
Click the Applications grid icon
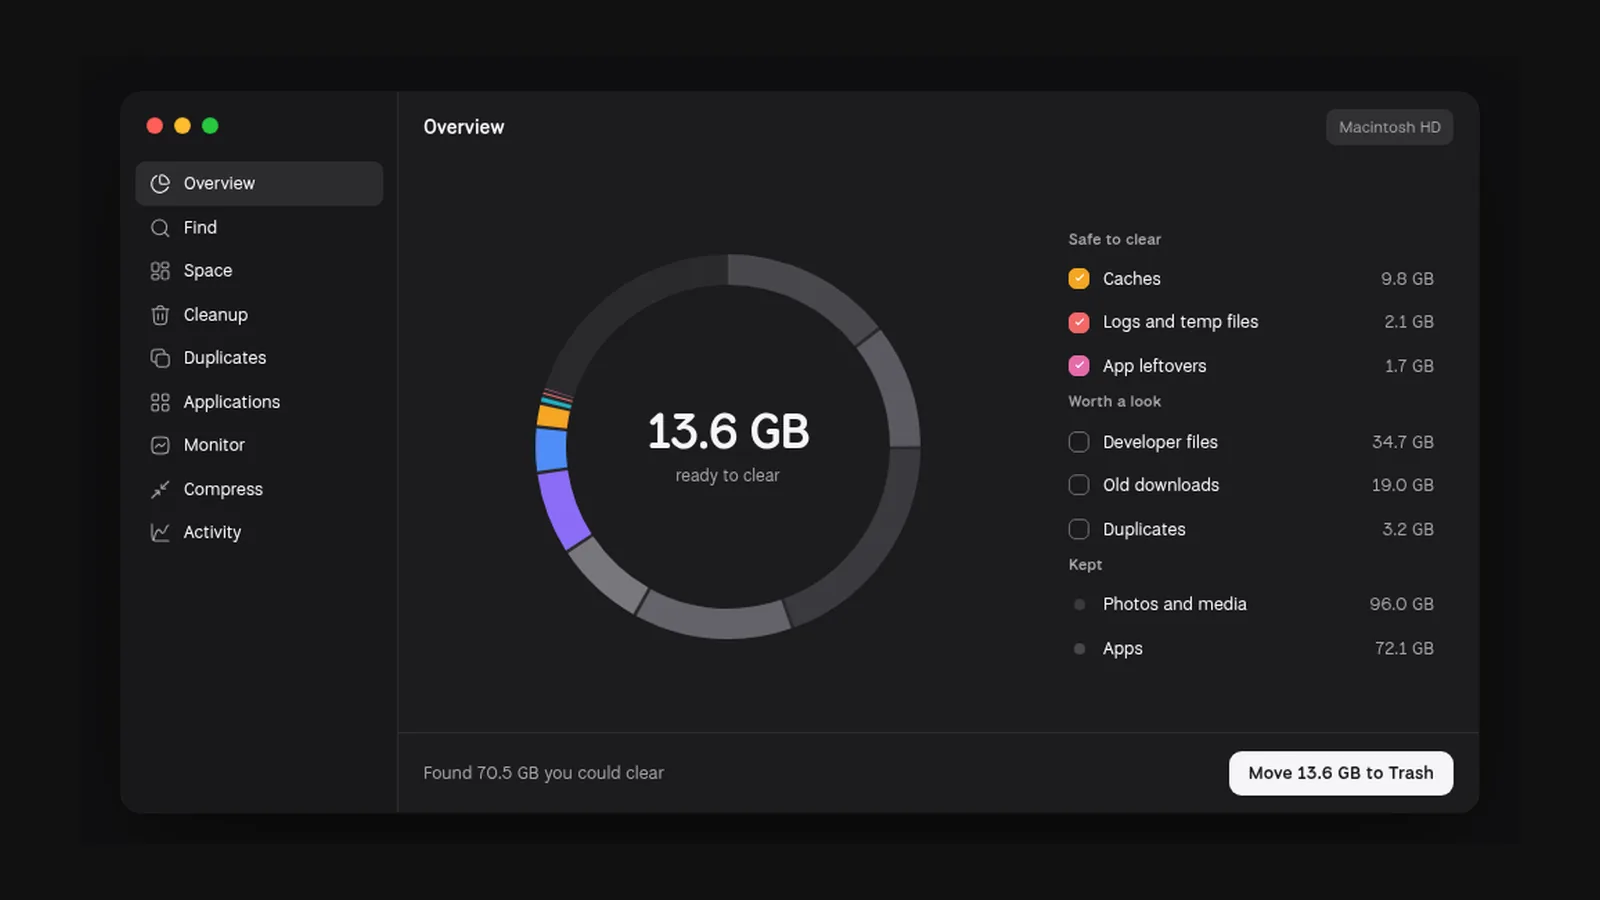(x=160, y=402)
